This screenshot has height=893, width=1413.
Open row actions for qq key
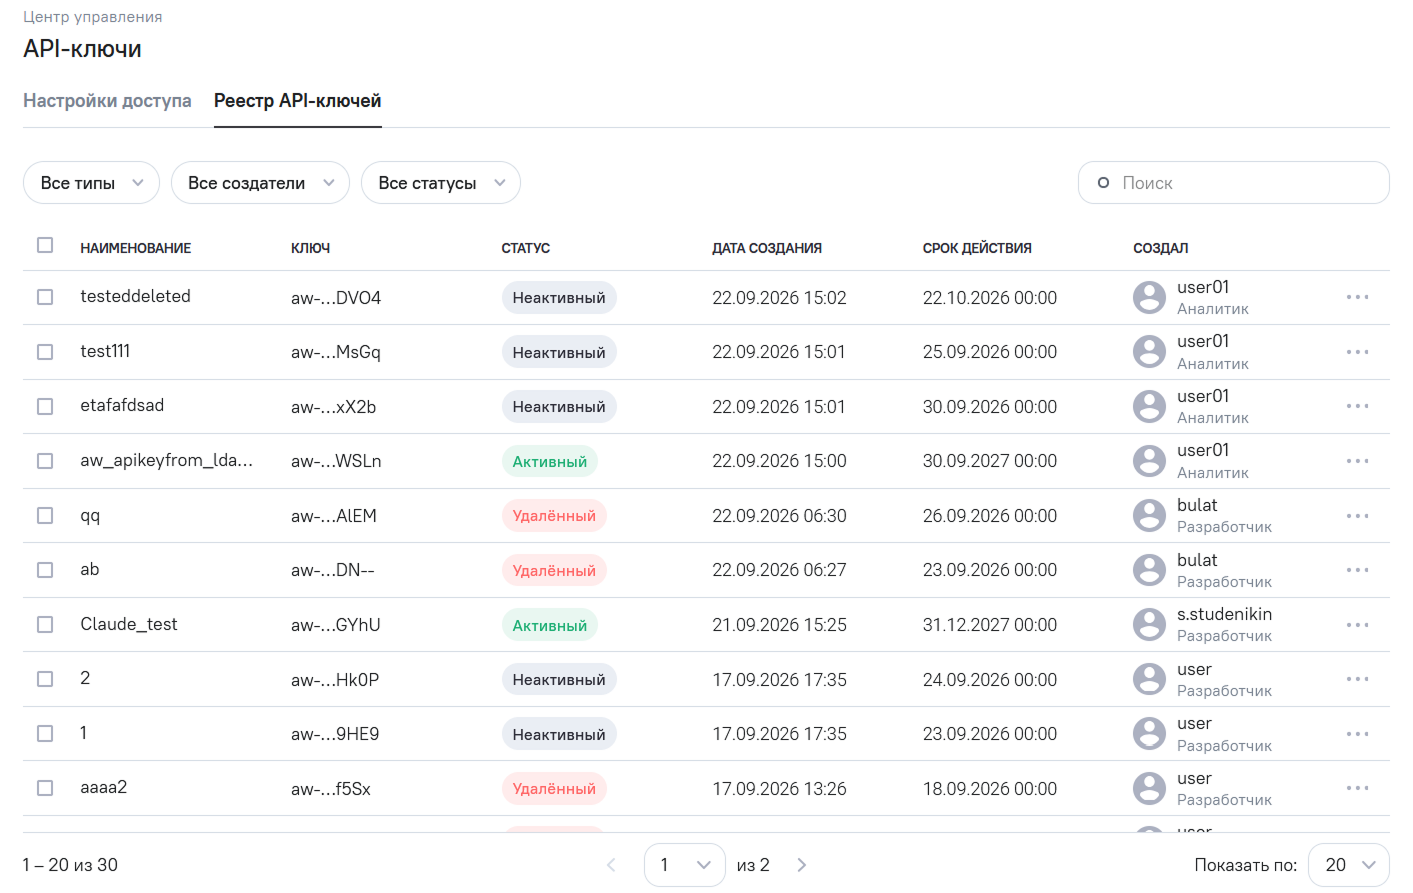click(x=1357, y=516)
